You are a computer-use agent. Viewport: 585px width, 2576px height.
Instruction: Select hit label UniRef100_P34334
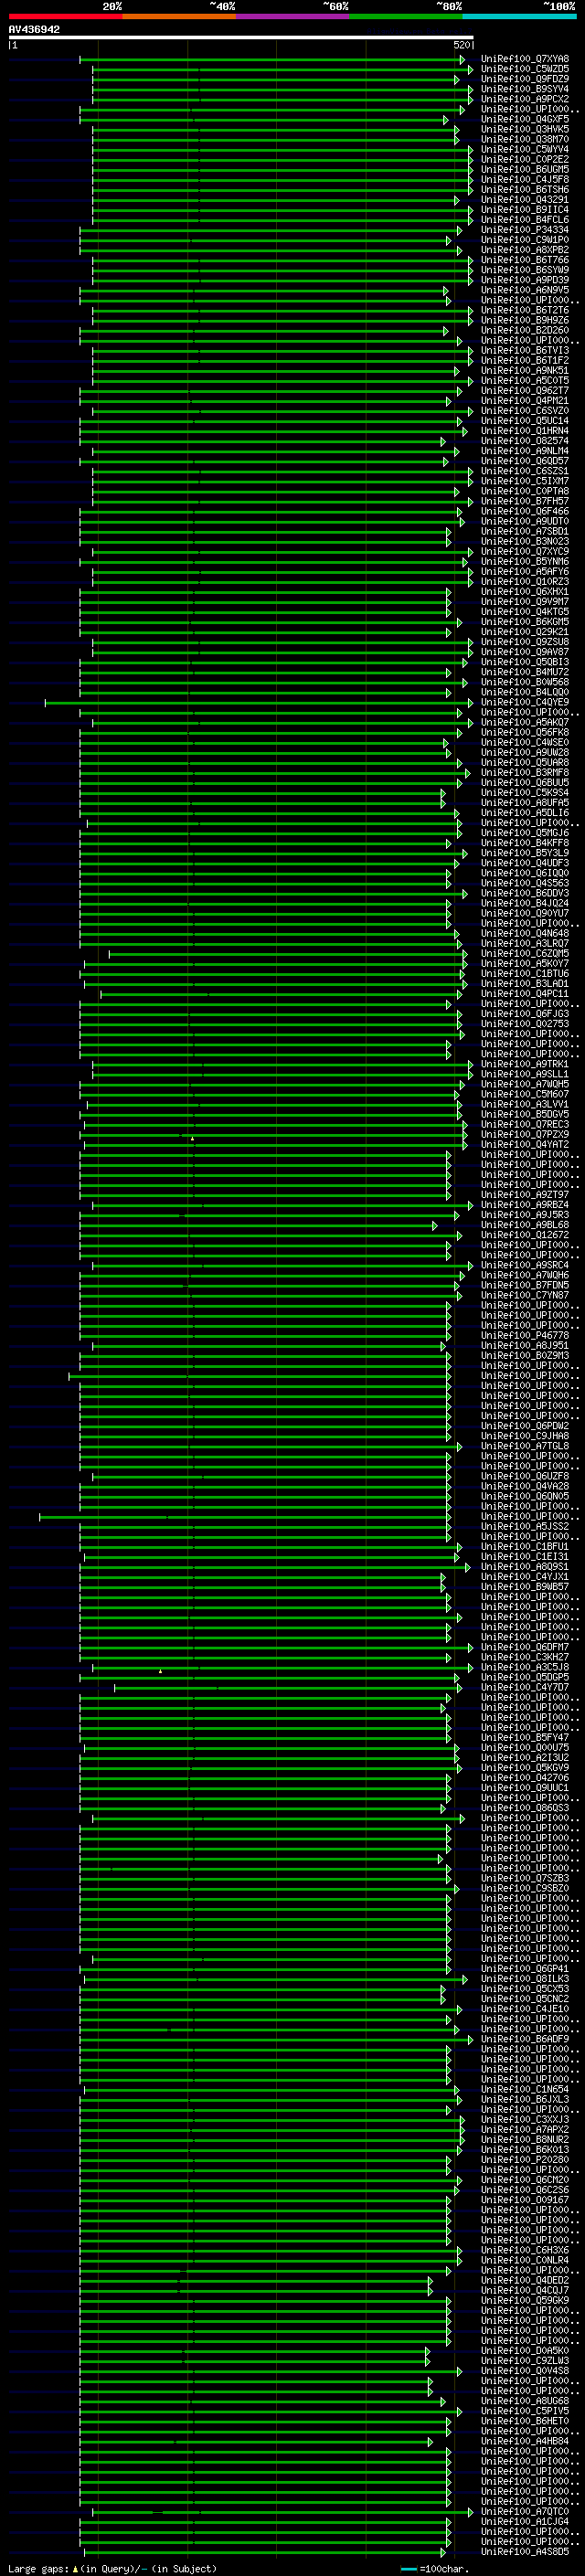pyautogui.click(x=525, y=230)
